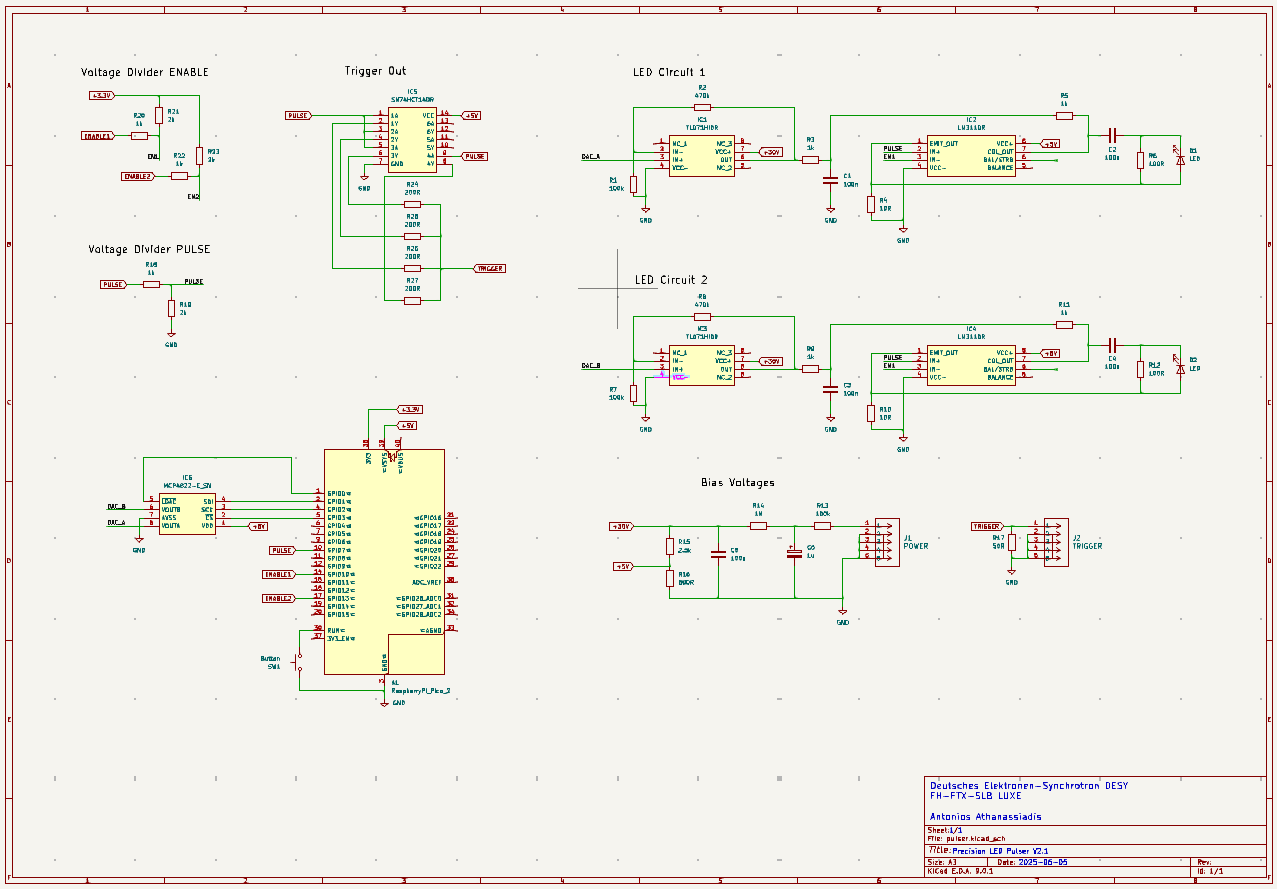
Task: Select resistor R23 2k symbol
Action: [199, 155]
